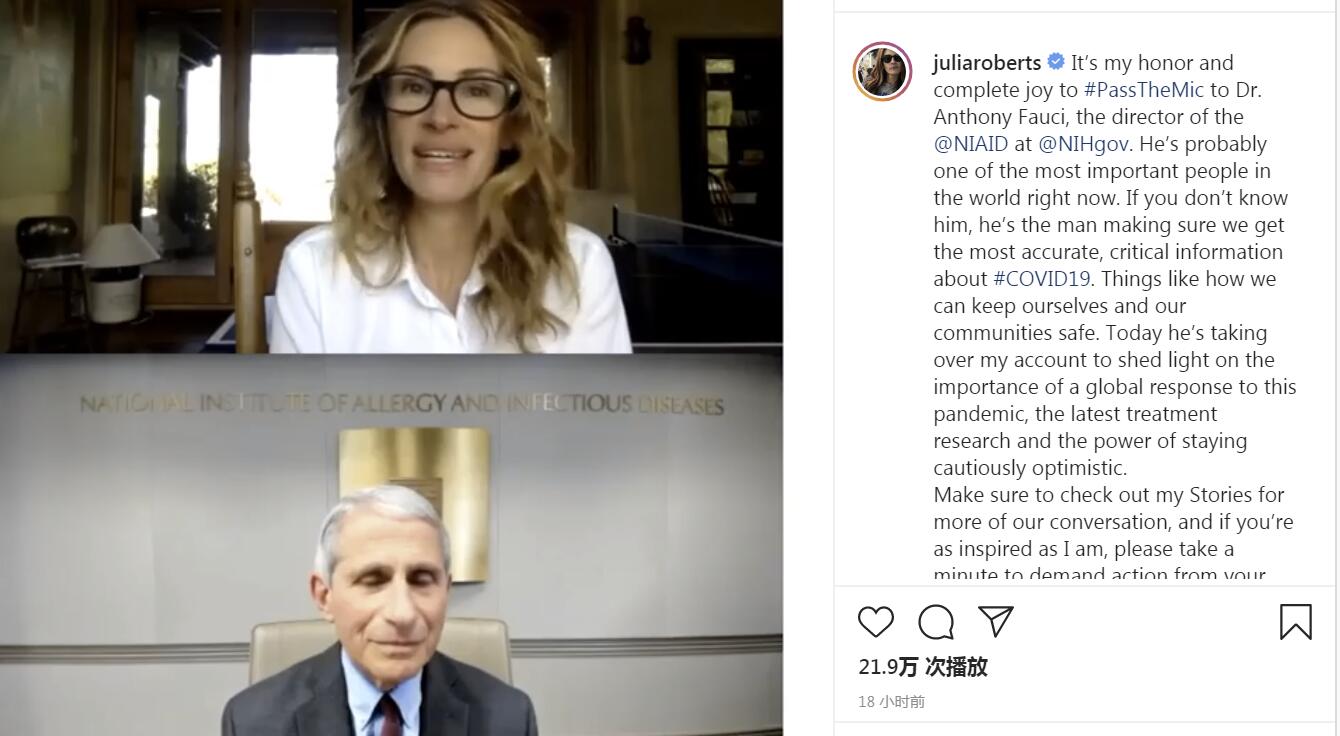Open the juliaroberts username link
This screenshot has width=1340, height=736.
tap(987, 63)
